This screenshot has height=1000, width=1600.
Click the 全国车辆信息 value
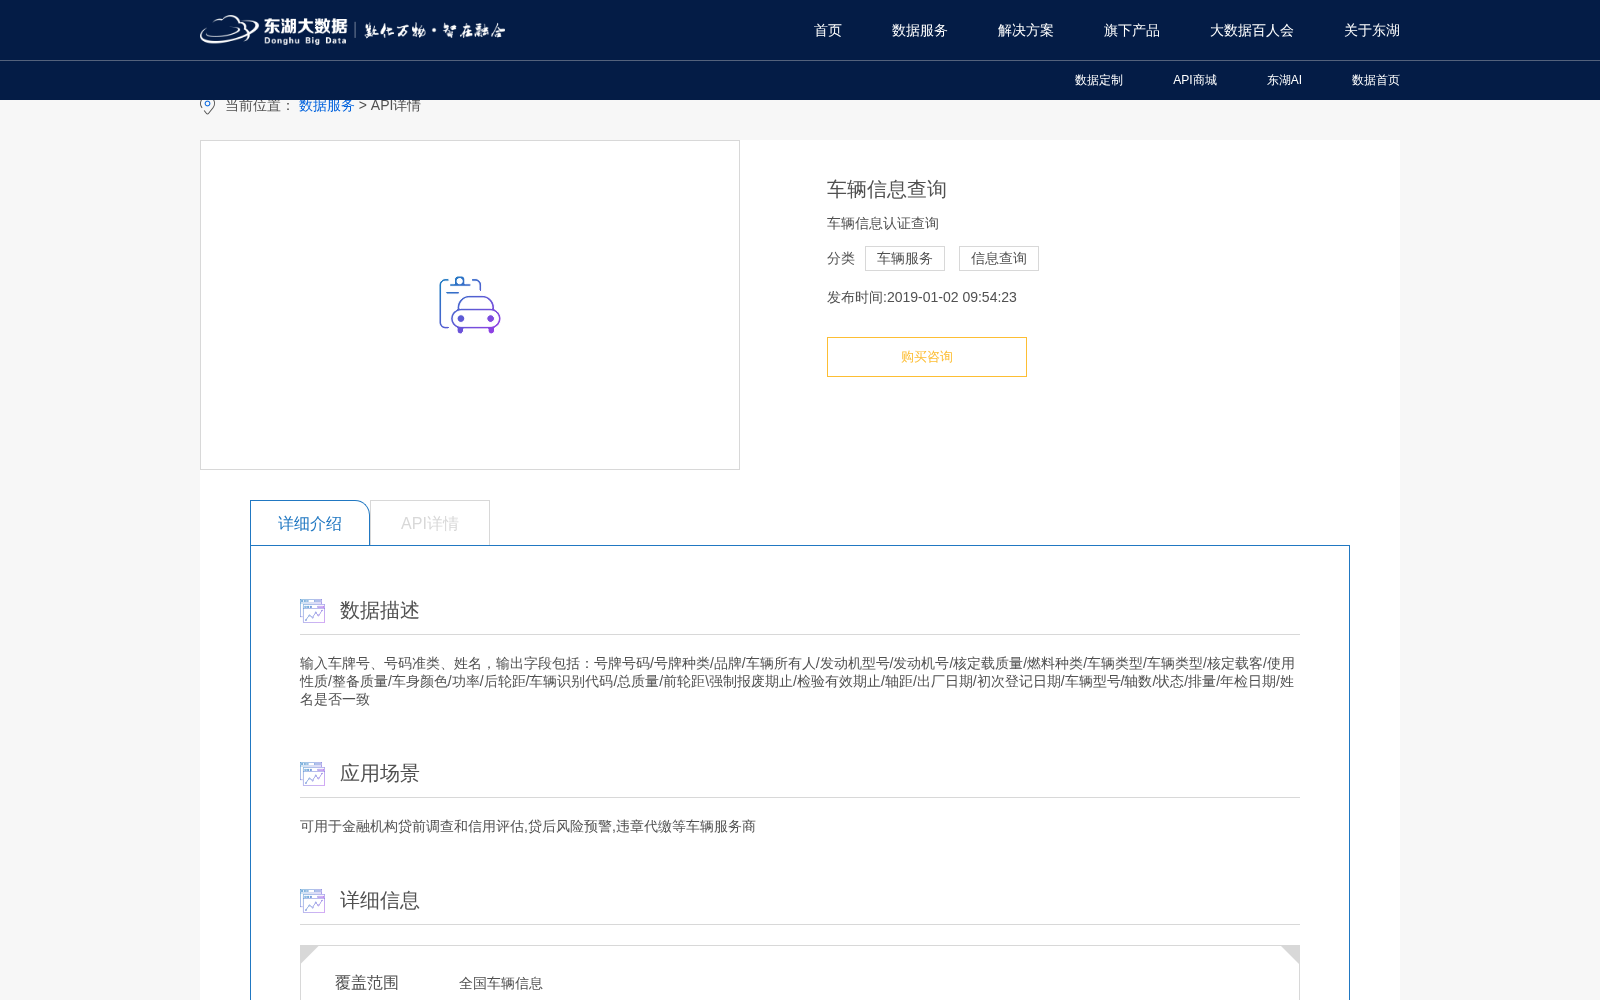tap(501, 983)
